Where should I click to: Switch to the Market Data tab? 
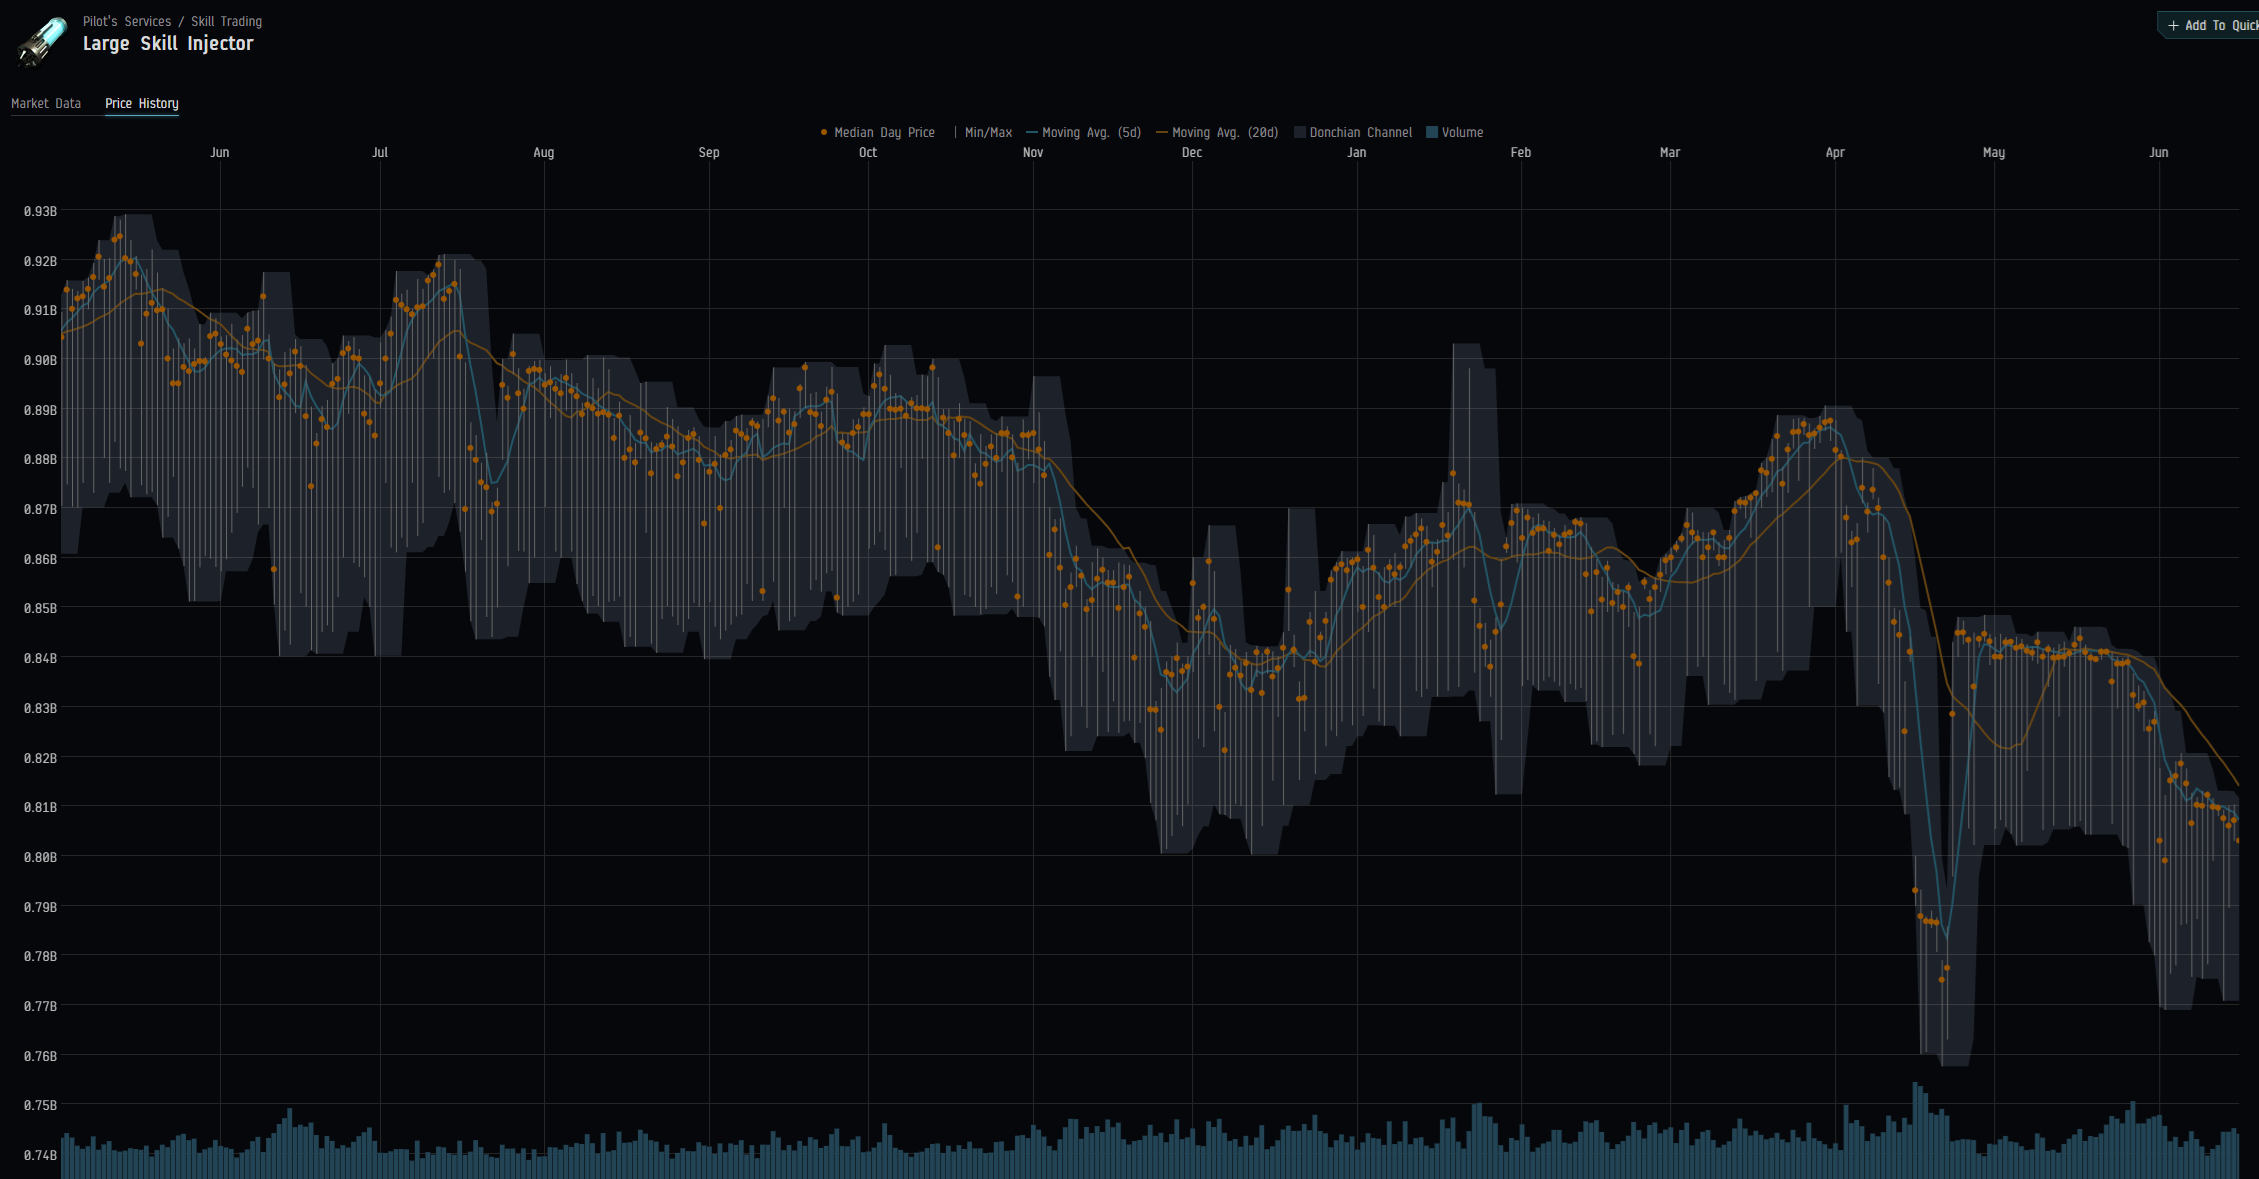[46, 103]
